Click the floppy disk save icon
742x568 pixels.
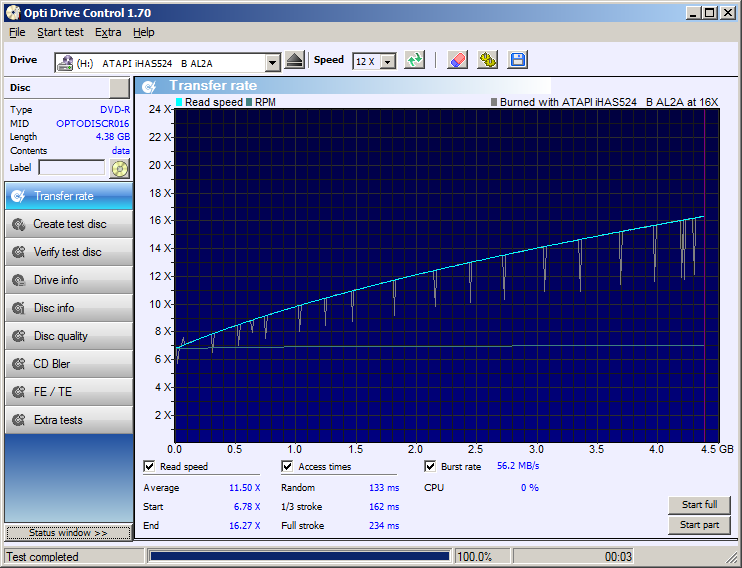click(517, 61)
